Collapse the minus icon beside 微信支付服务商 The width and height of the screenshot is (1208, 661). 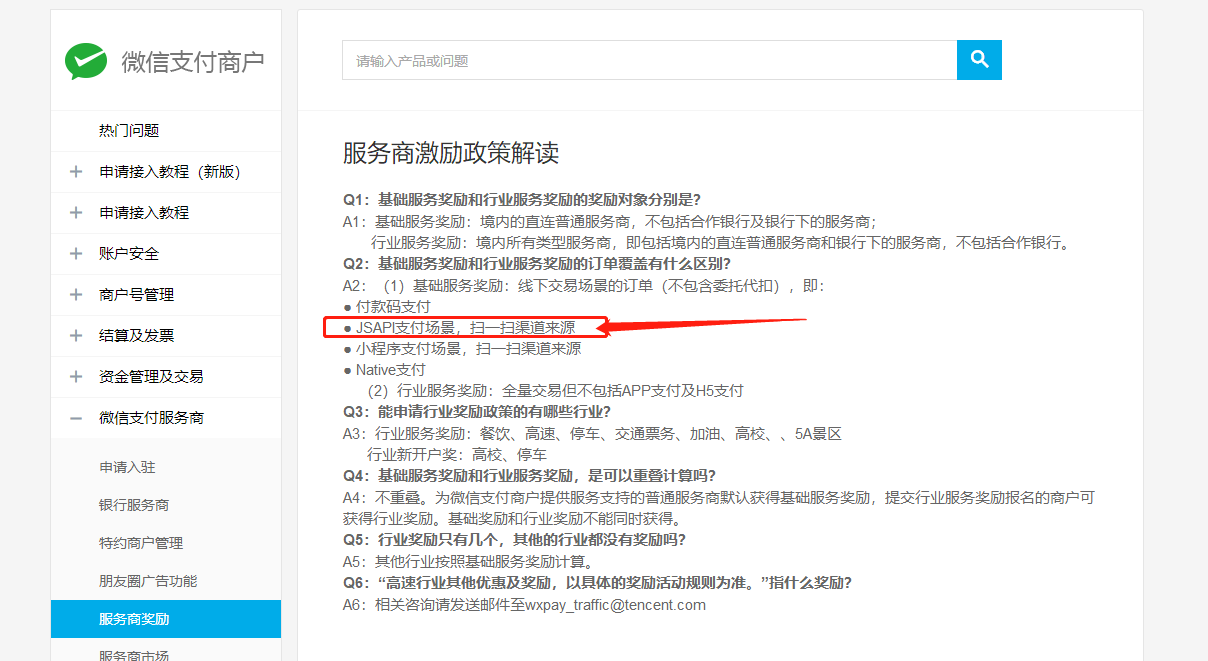tap(76, 418)
